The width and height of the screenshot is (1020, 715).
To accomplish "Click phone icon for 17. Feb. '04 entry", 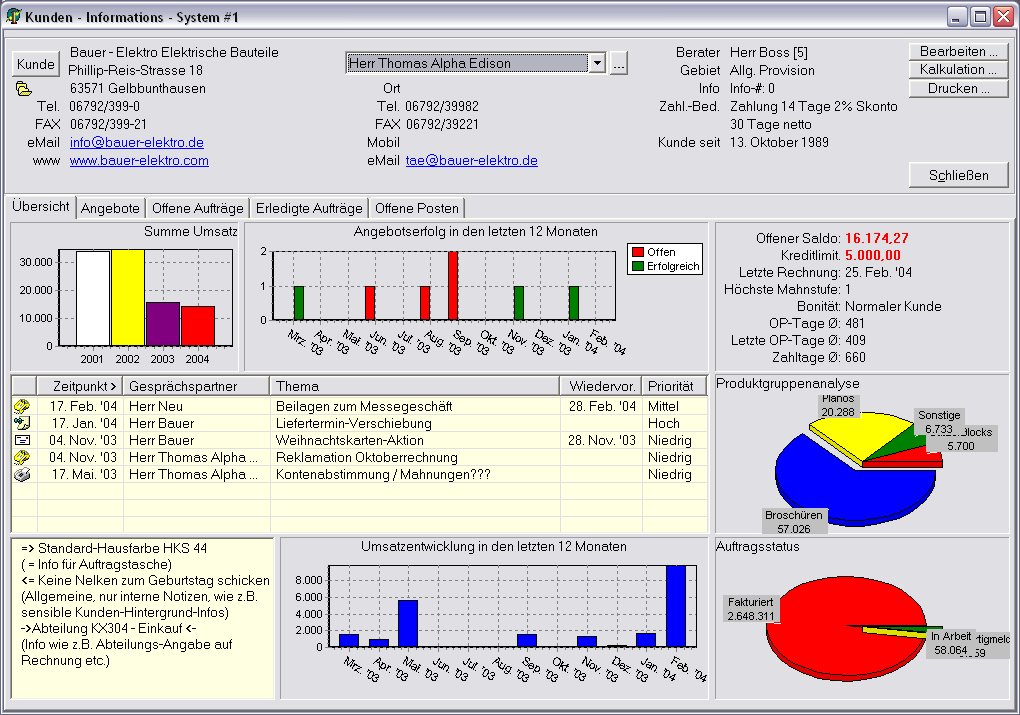I will (x=23, y=406).
